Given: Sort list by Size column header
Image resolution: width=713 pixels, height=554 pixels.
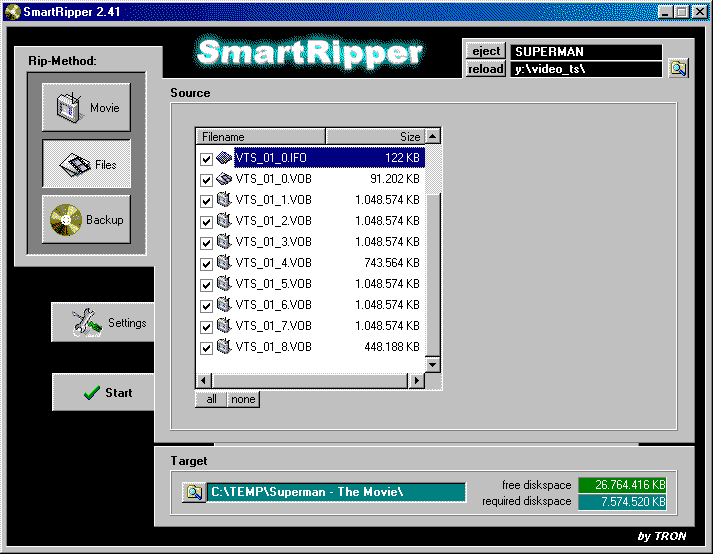Looking at the screenshot, I should click(375, 137).
